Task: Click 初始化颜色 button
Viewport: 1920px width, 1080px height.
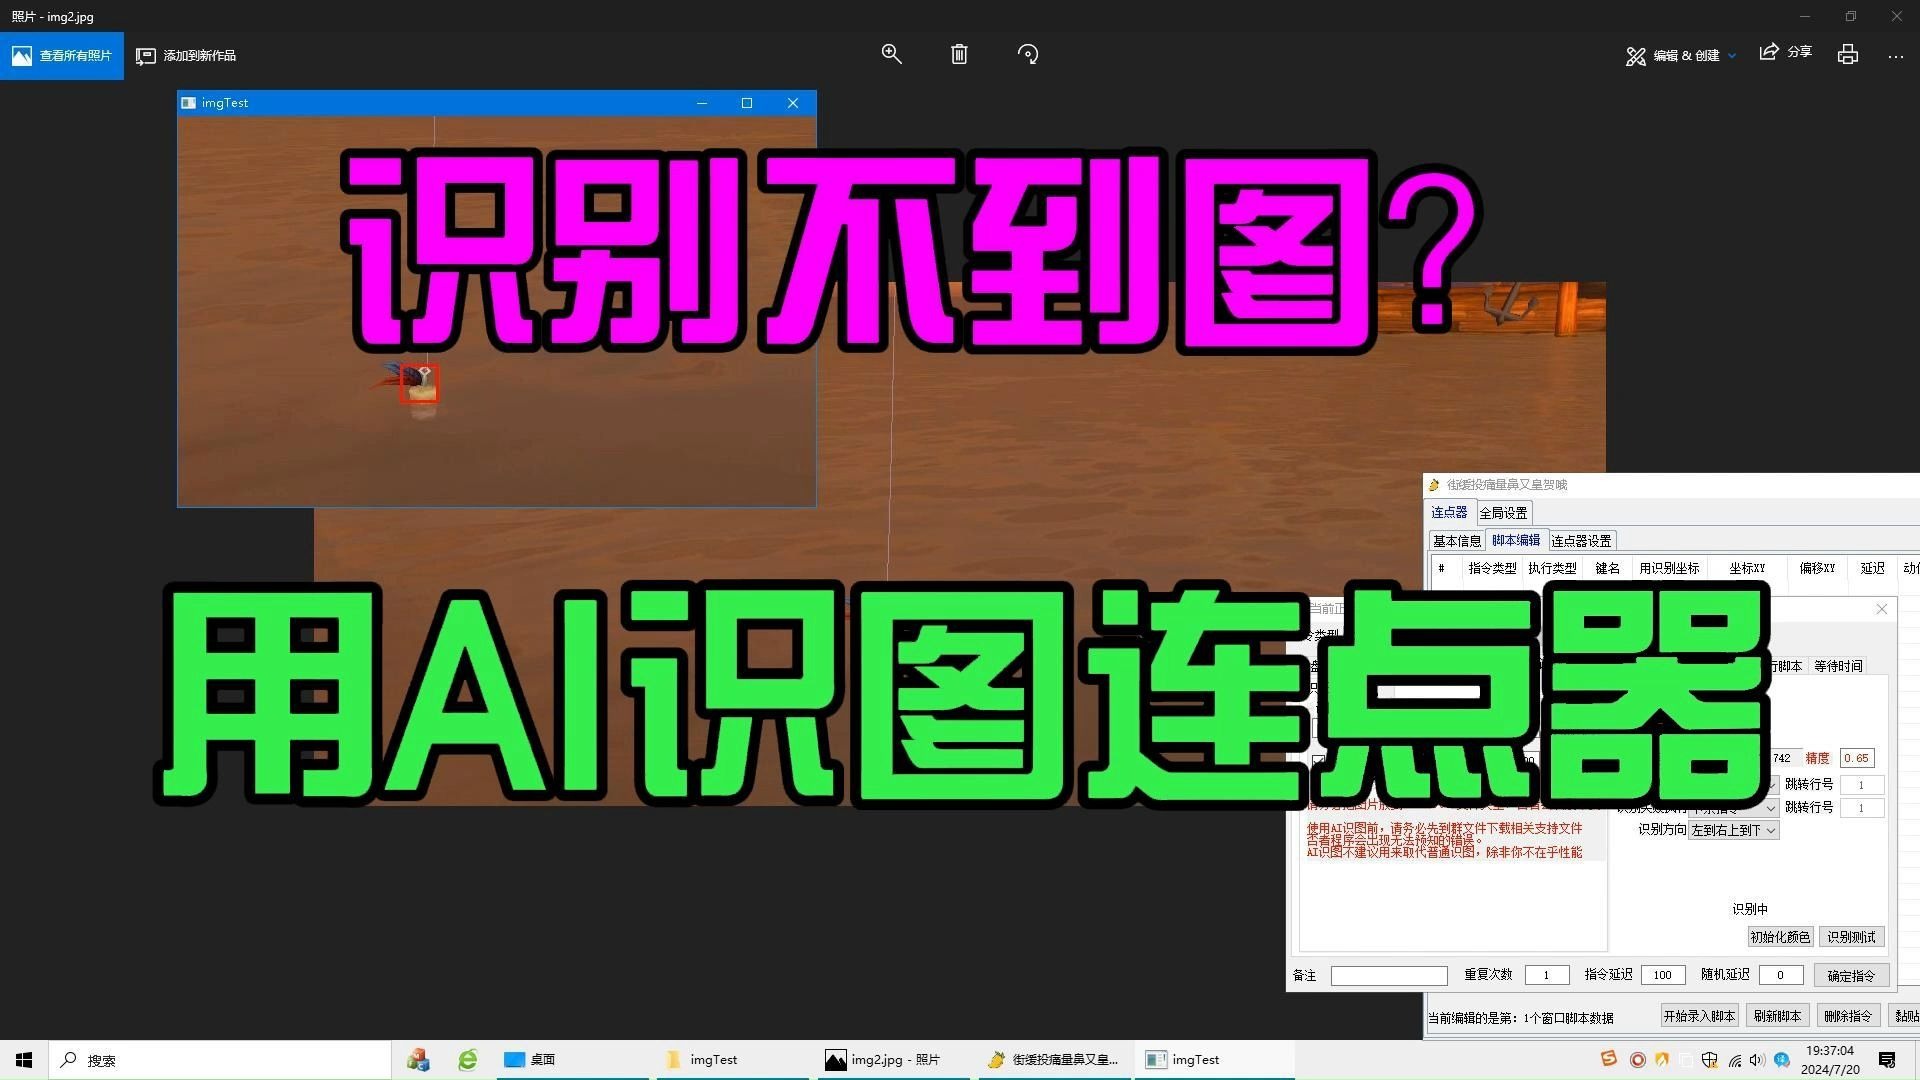Action: coord(1780,937)
